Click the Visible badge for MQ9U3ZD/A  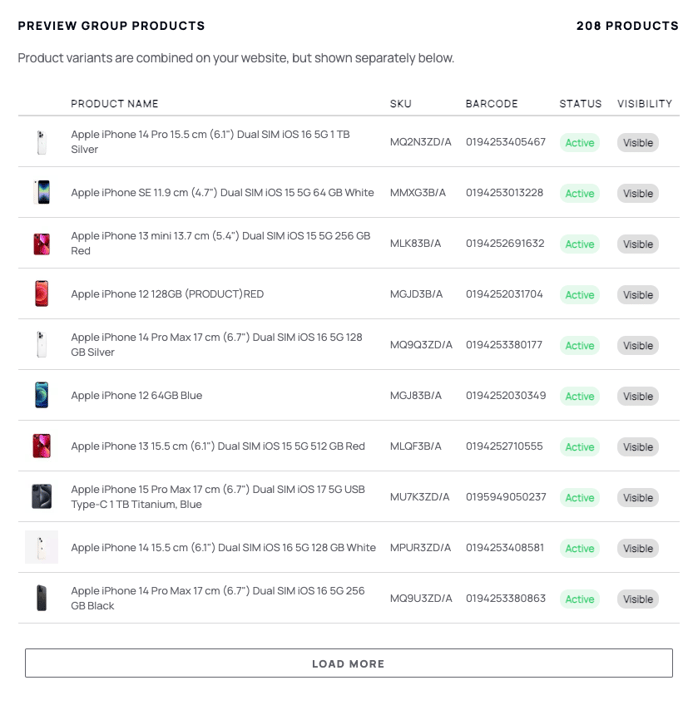pos(638,599)
